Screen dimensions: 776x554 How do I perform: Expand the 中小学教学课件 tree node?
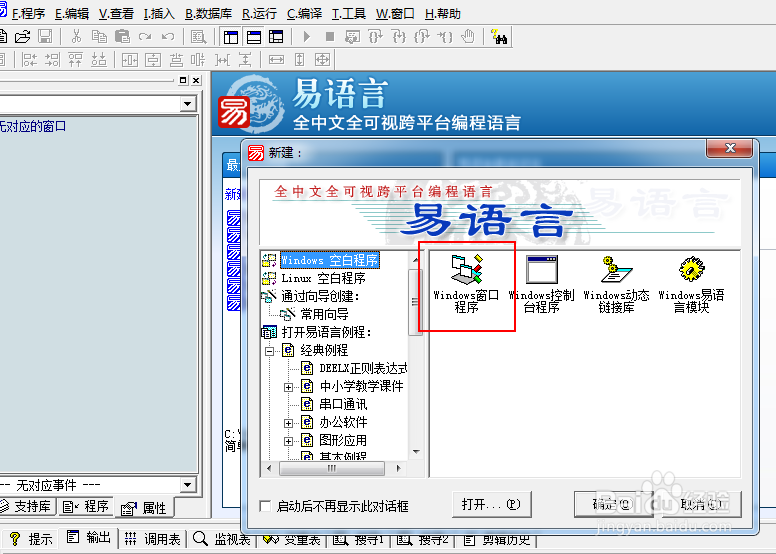289,387
